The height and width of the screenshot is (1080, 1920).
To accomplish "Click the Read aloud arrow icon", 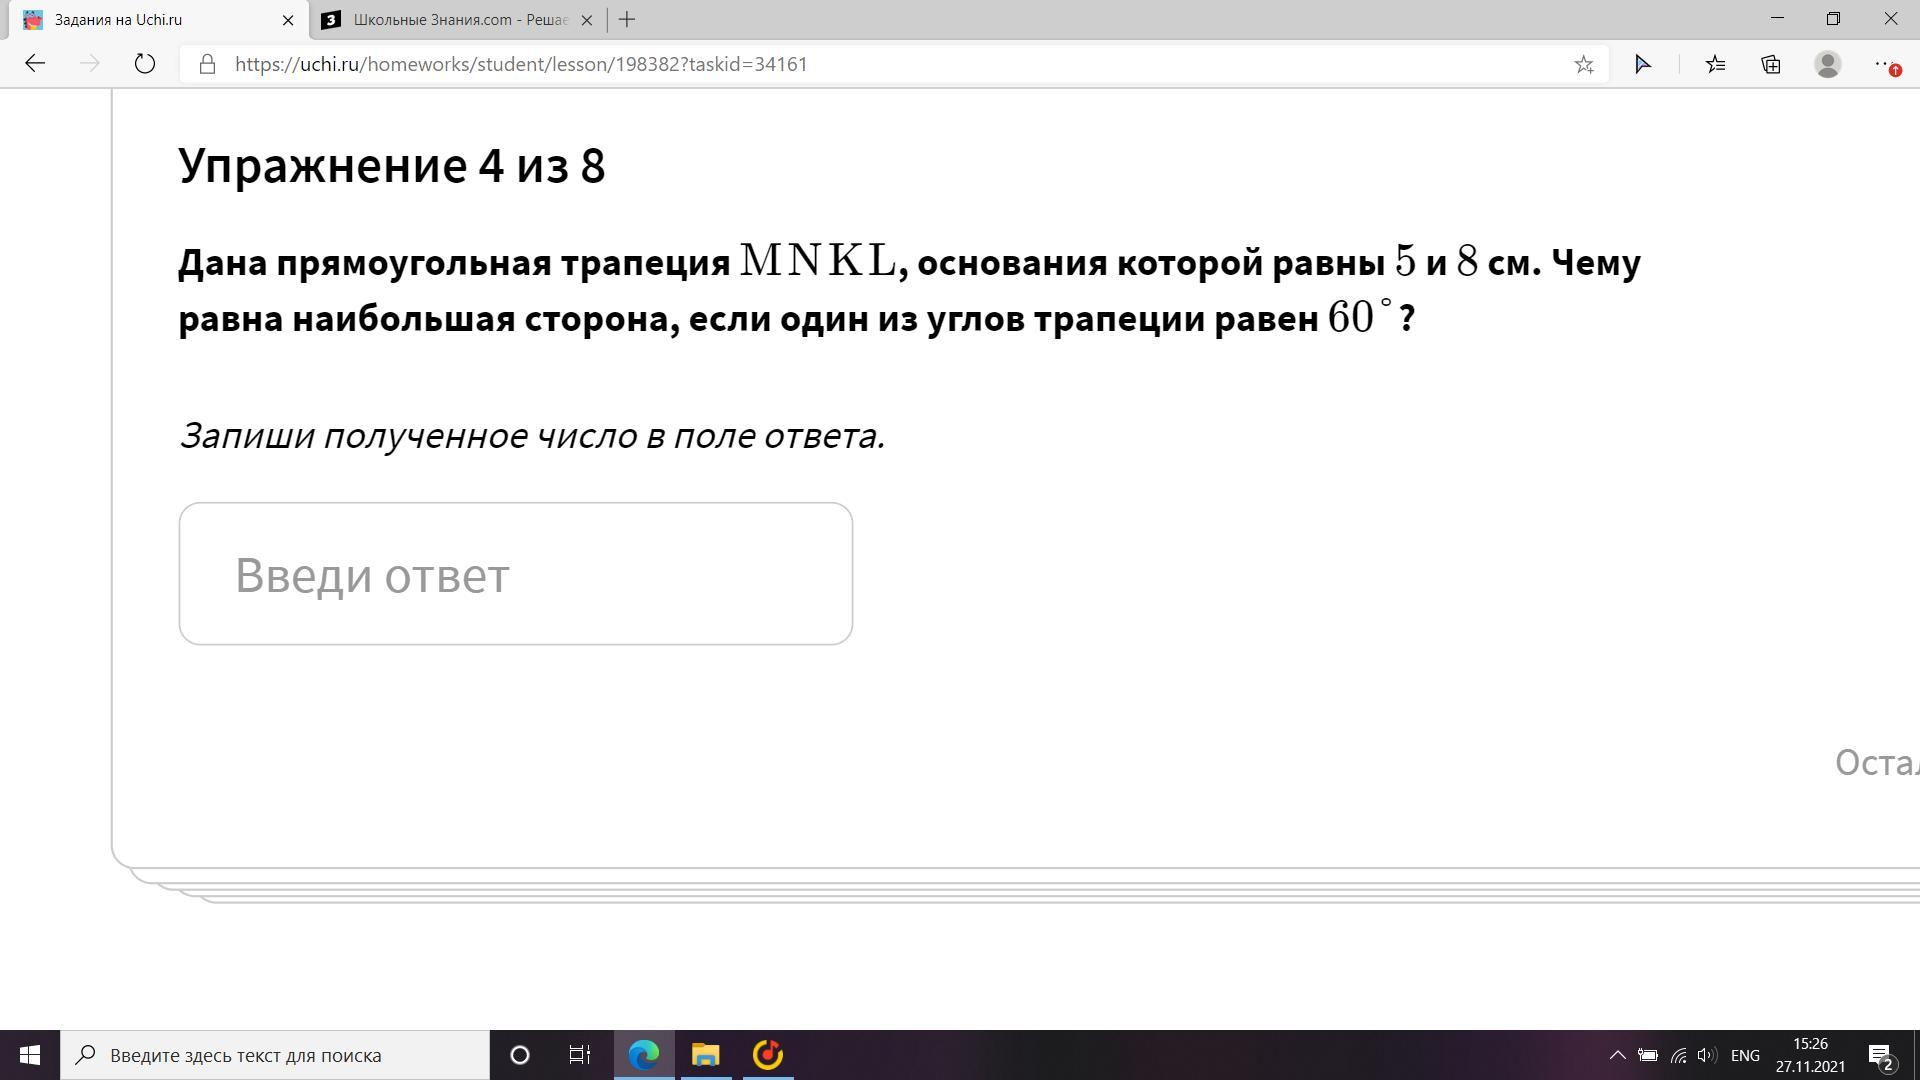I will [x=1642, y=64].
